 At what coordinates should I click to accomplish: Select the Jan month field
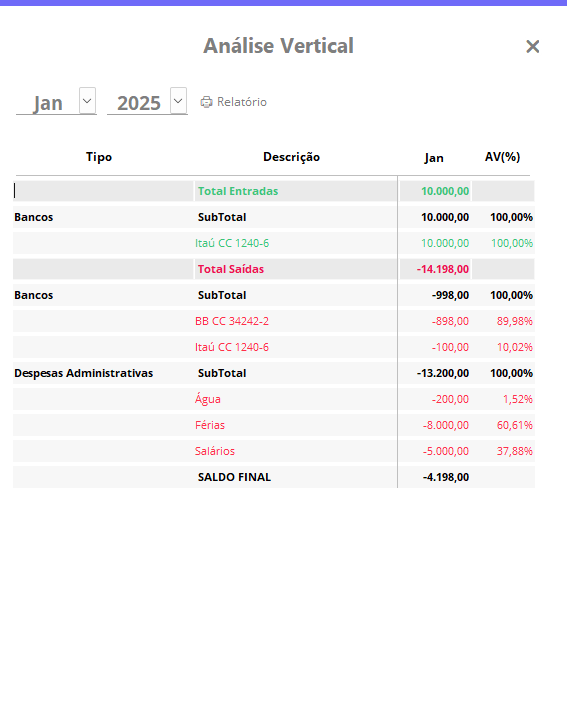tap(48, 103)
